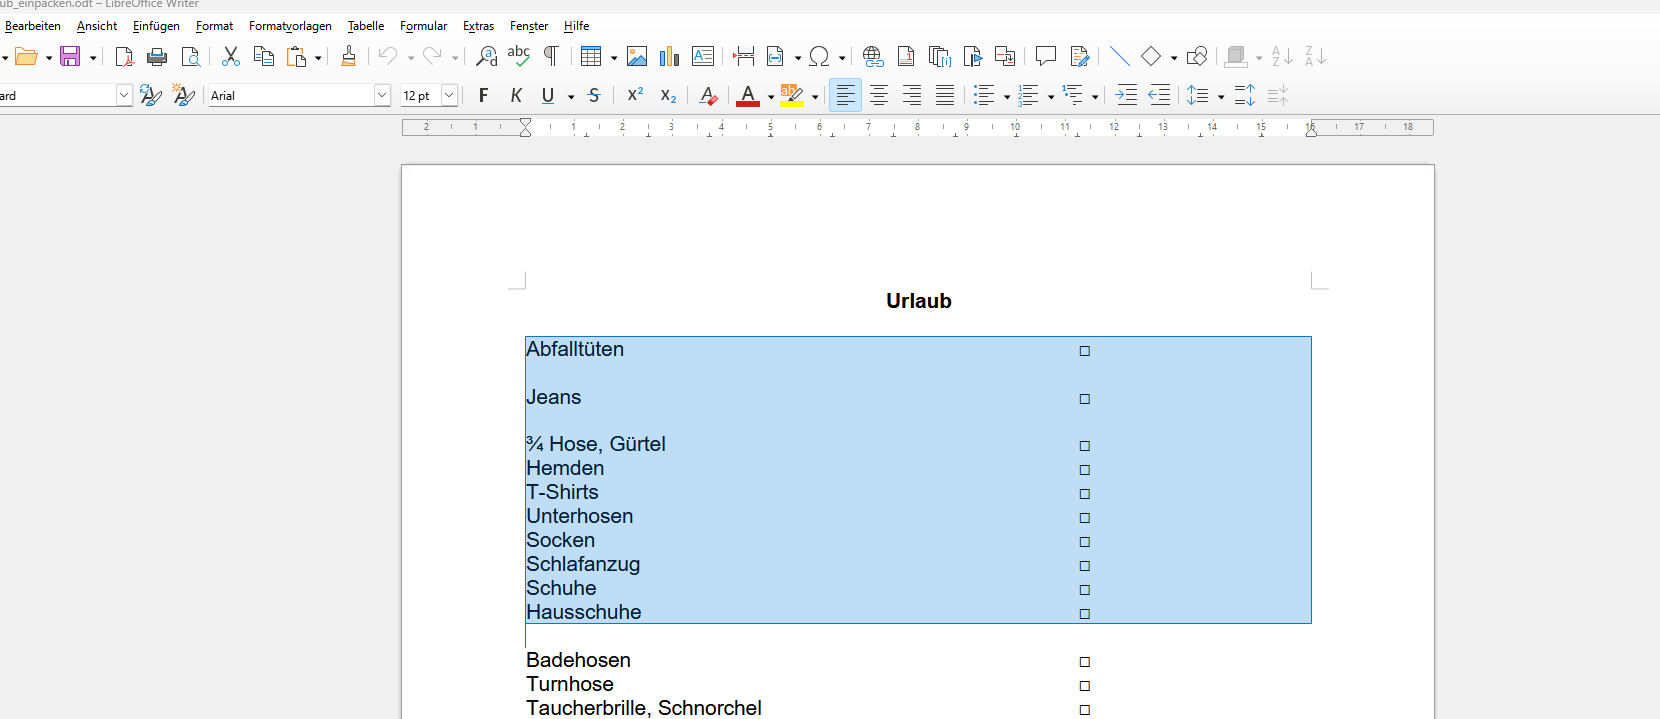
Task: Apply subscript formatting
Action: (x=668, y=95)
